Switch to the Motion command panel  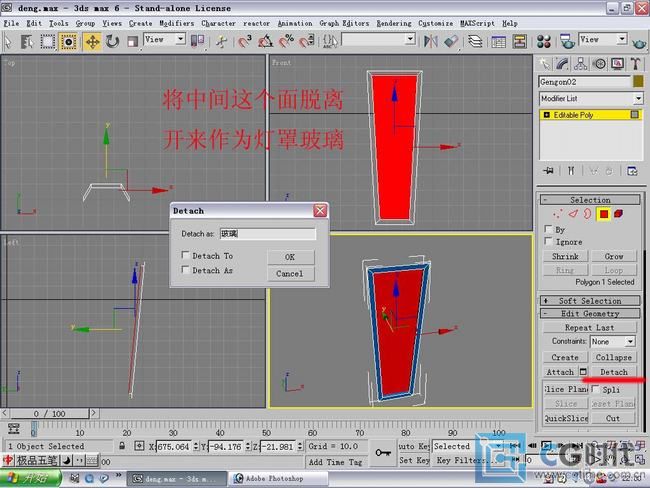[x=599, y=64]
